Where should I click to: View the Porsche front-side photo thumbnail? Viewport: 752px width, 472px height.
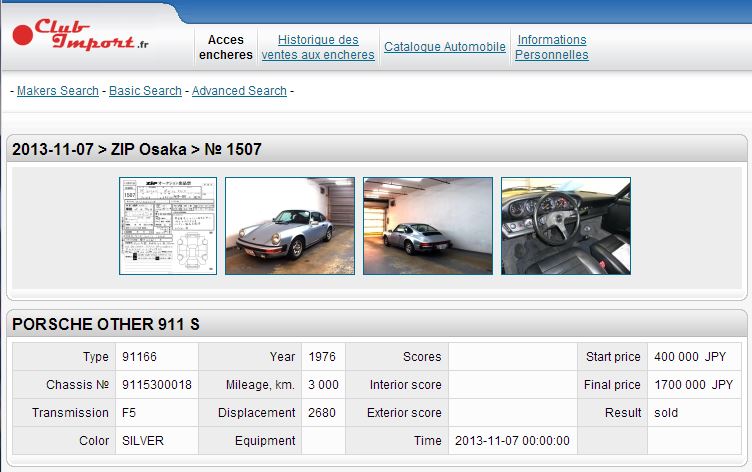tap(290, 226)
